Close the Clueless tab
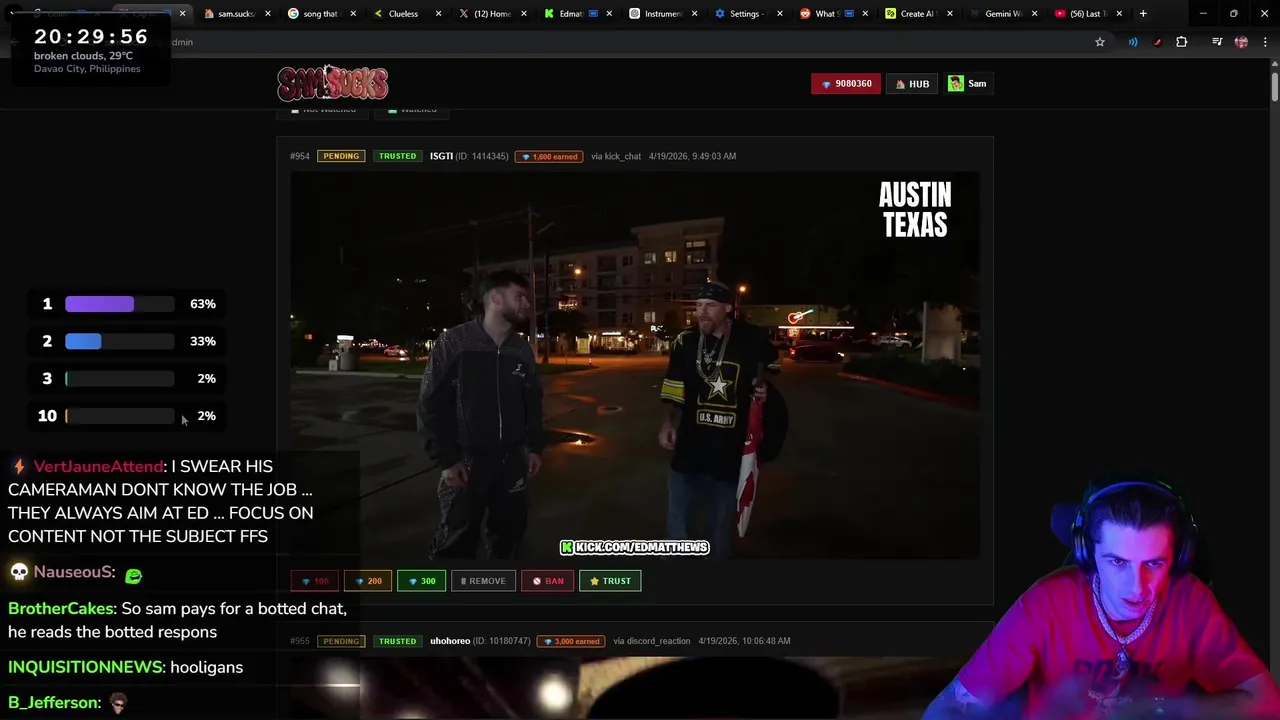 [438, 14]
